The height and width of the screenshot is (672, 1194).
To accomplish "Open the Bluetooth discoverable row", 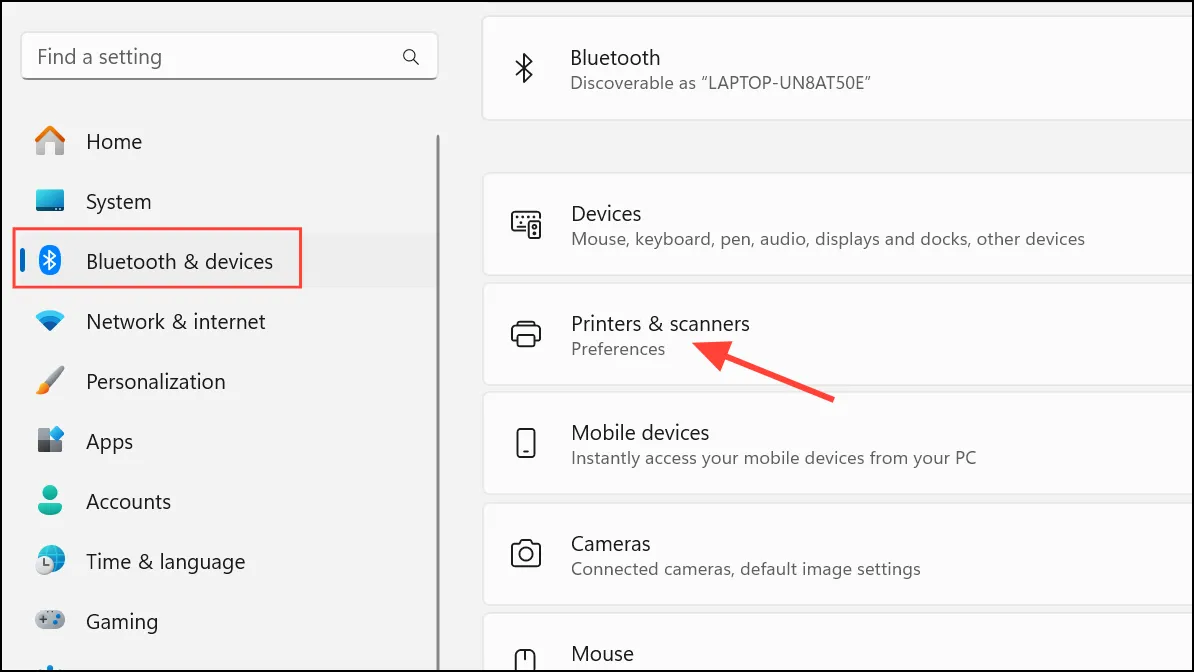I will point(838,69).
